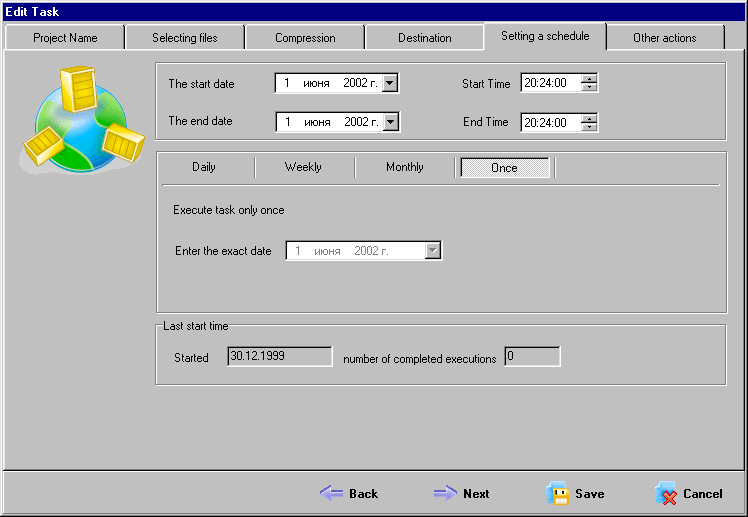
Task: Open the exact date dropdown arrow
Action: (x=433, y=250)
